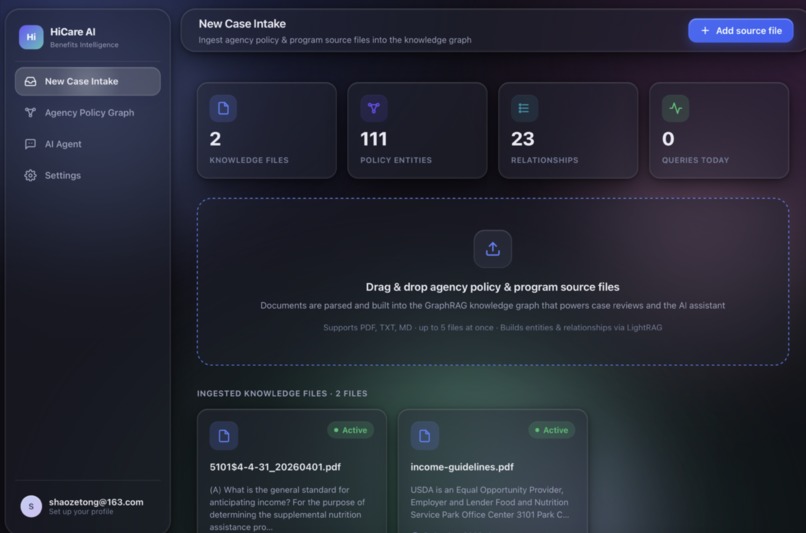806x533 pixels.
Task: Click the HiCare AI logo badge
Action: (31, 37)
